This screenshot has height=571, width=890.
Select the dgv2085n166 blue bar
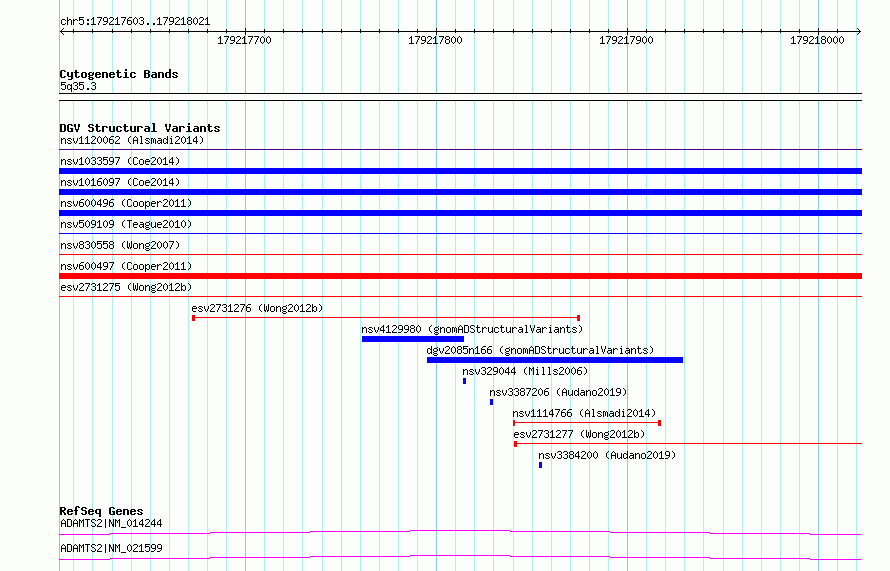pos(555,360)
